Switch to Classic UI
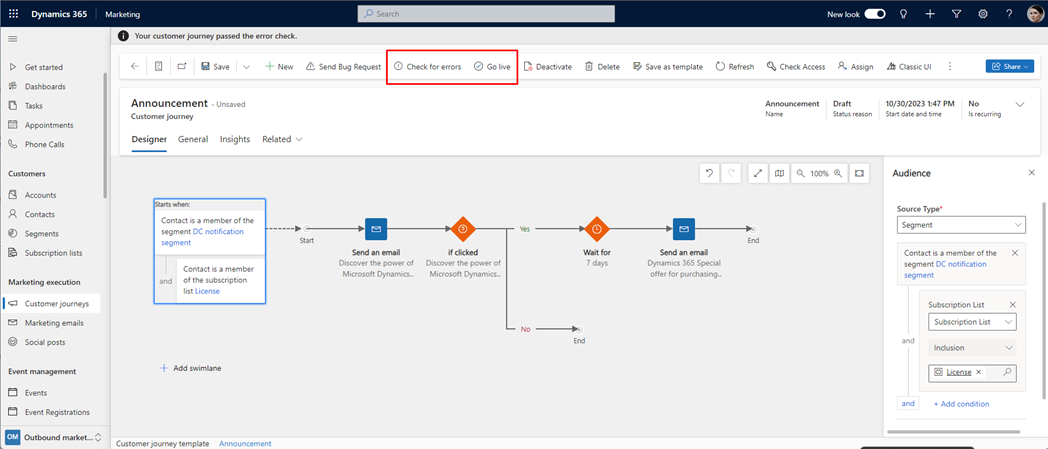 click(x=909, y=66)
